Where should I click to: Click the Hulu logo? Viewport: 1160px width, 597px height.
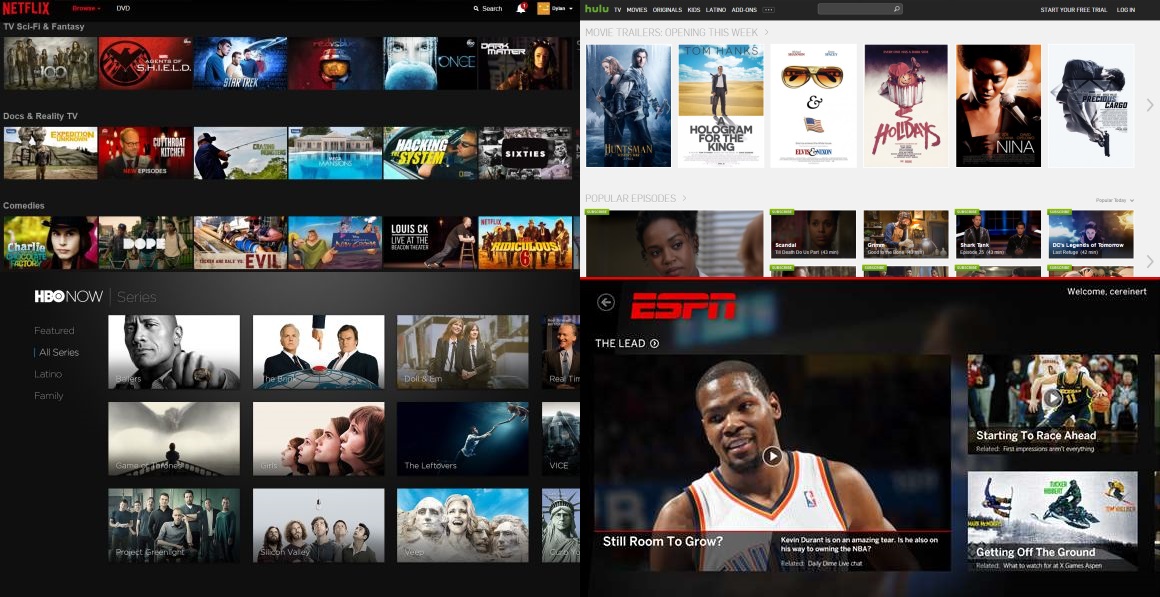point(596,9)
